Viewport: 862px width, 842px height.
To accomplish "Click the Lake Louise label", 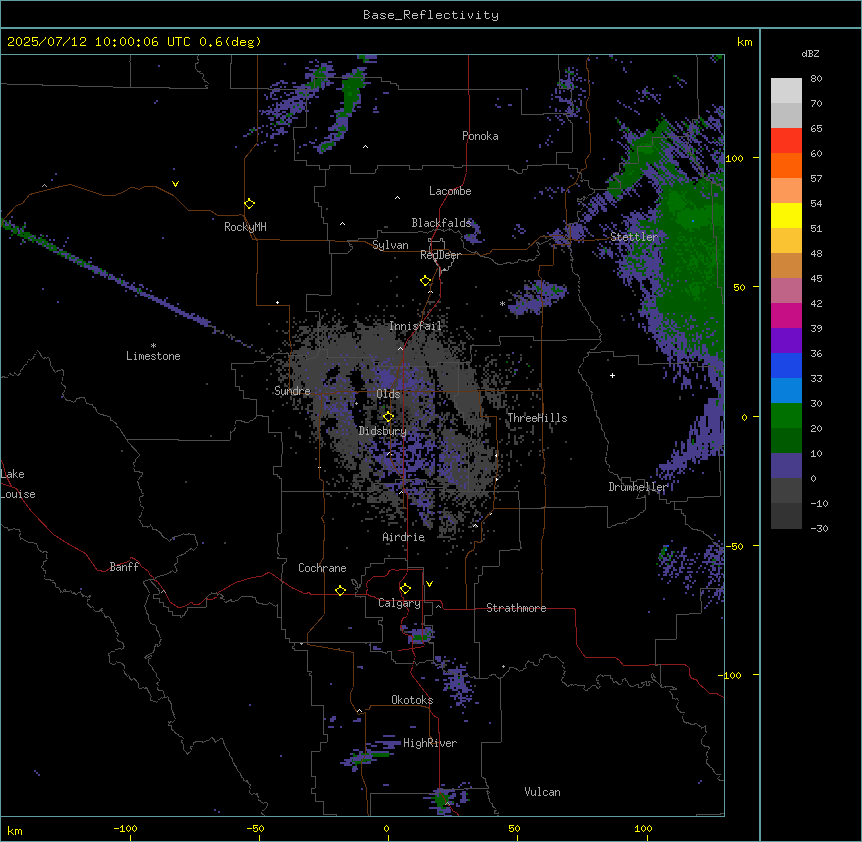I will tap(18, 484).
